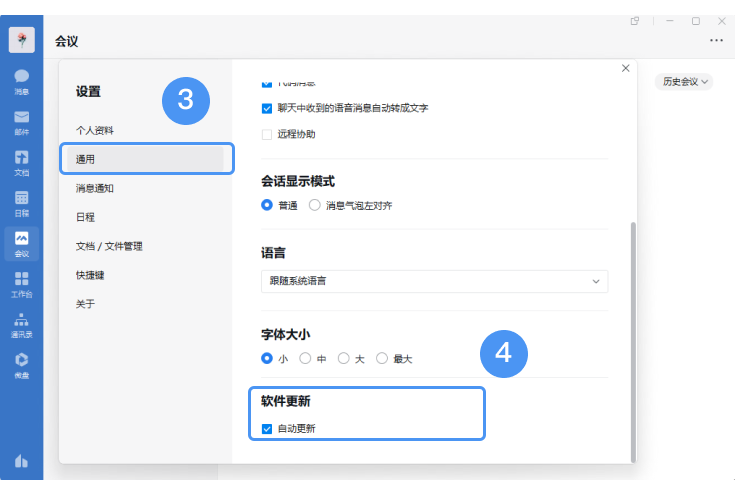Uncheck 语音消息自动转成文字 checkbox
The width and height of the screenshot is (755, 480).
click(267, 108)
